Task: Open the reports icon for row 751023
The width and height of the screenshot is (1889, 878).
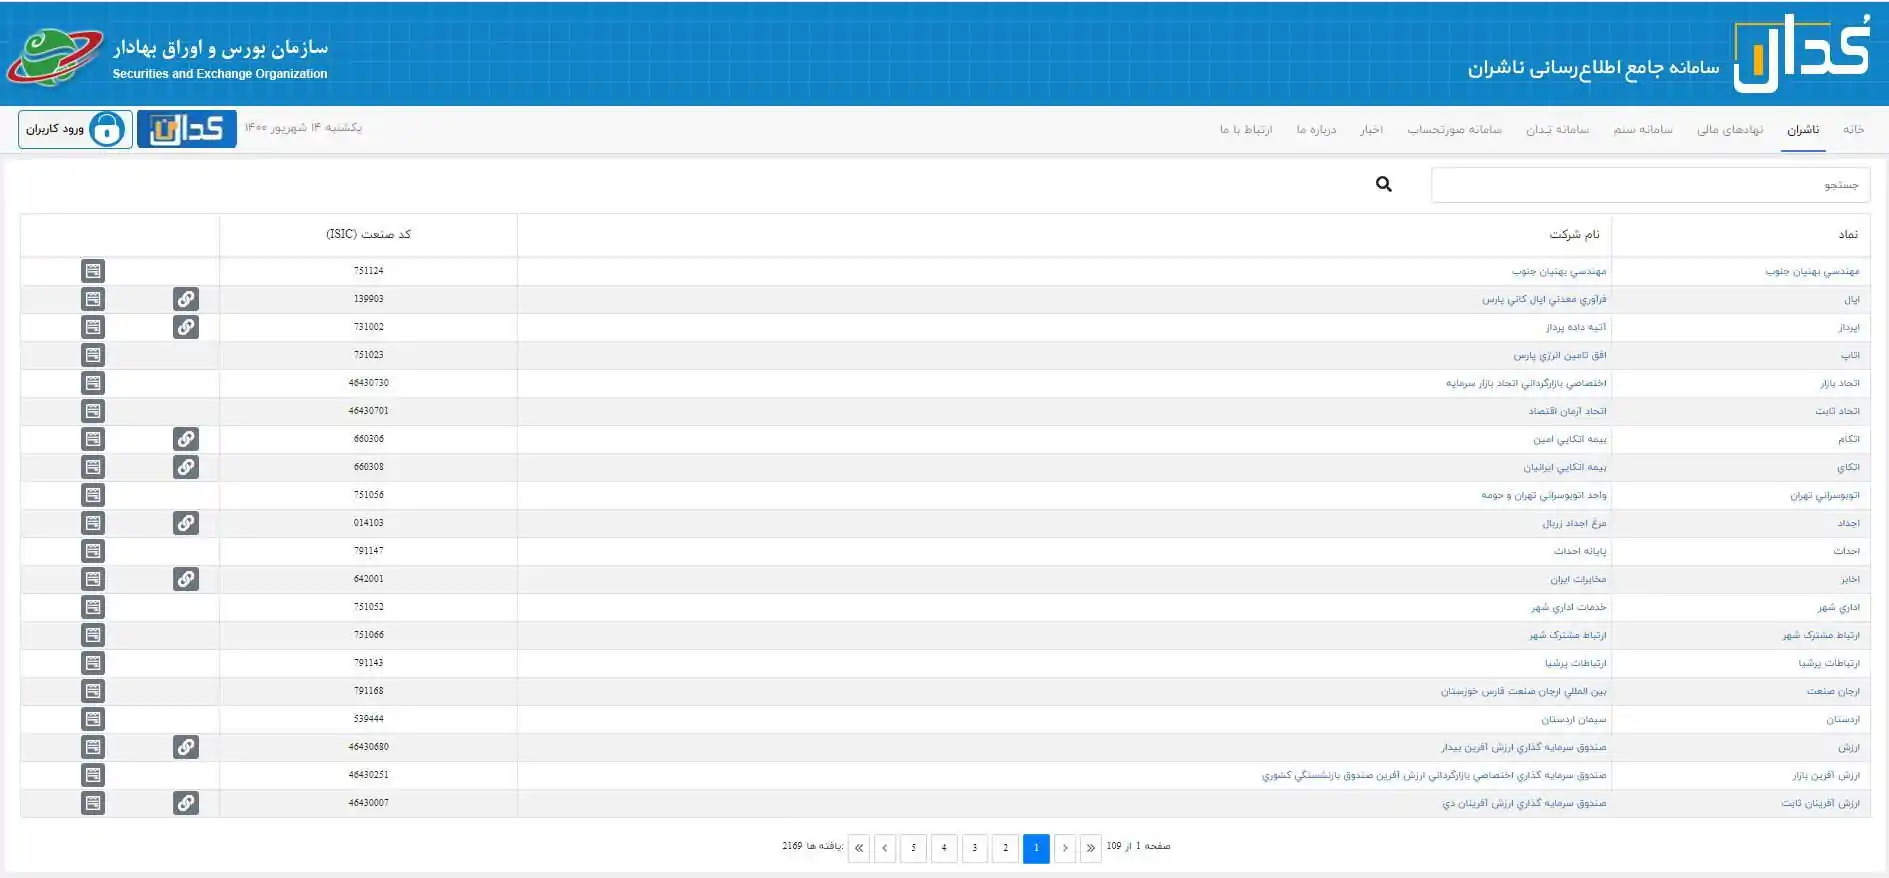Action: click(x=93, y=355)
